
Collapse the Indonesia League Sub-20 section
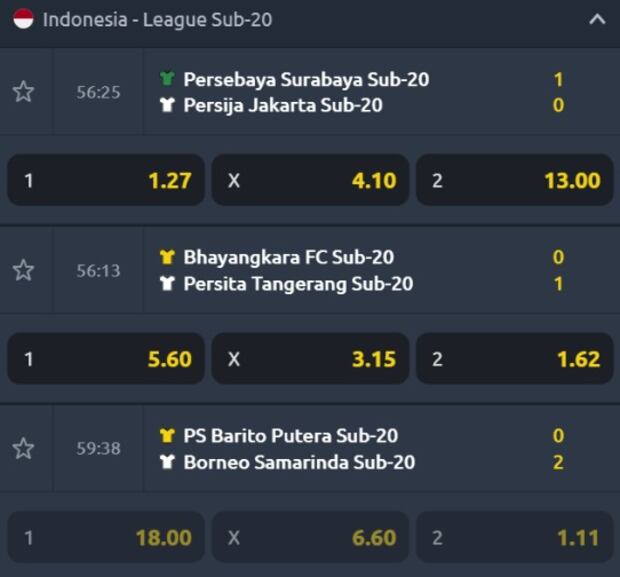click(597, 19)
